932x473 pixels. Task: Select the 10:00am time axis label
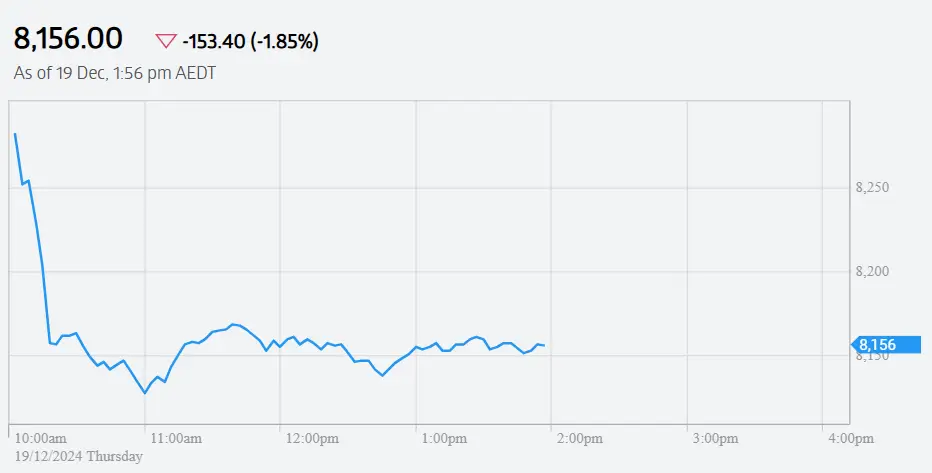pos(41,438)
